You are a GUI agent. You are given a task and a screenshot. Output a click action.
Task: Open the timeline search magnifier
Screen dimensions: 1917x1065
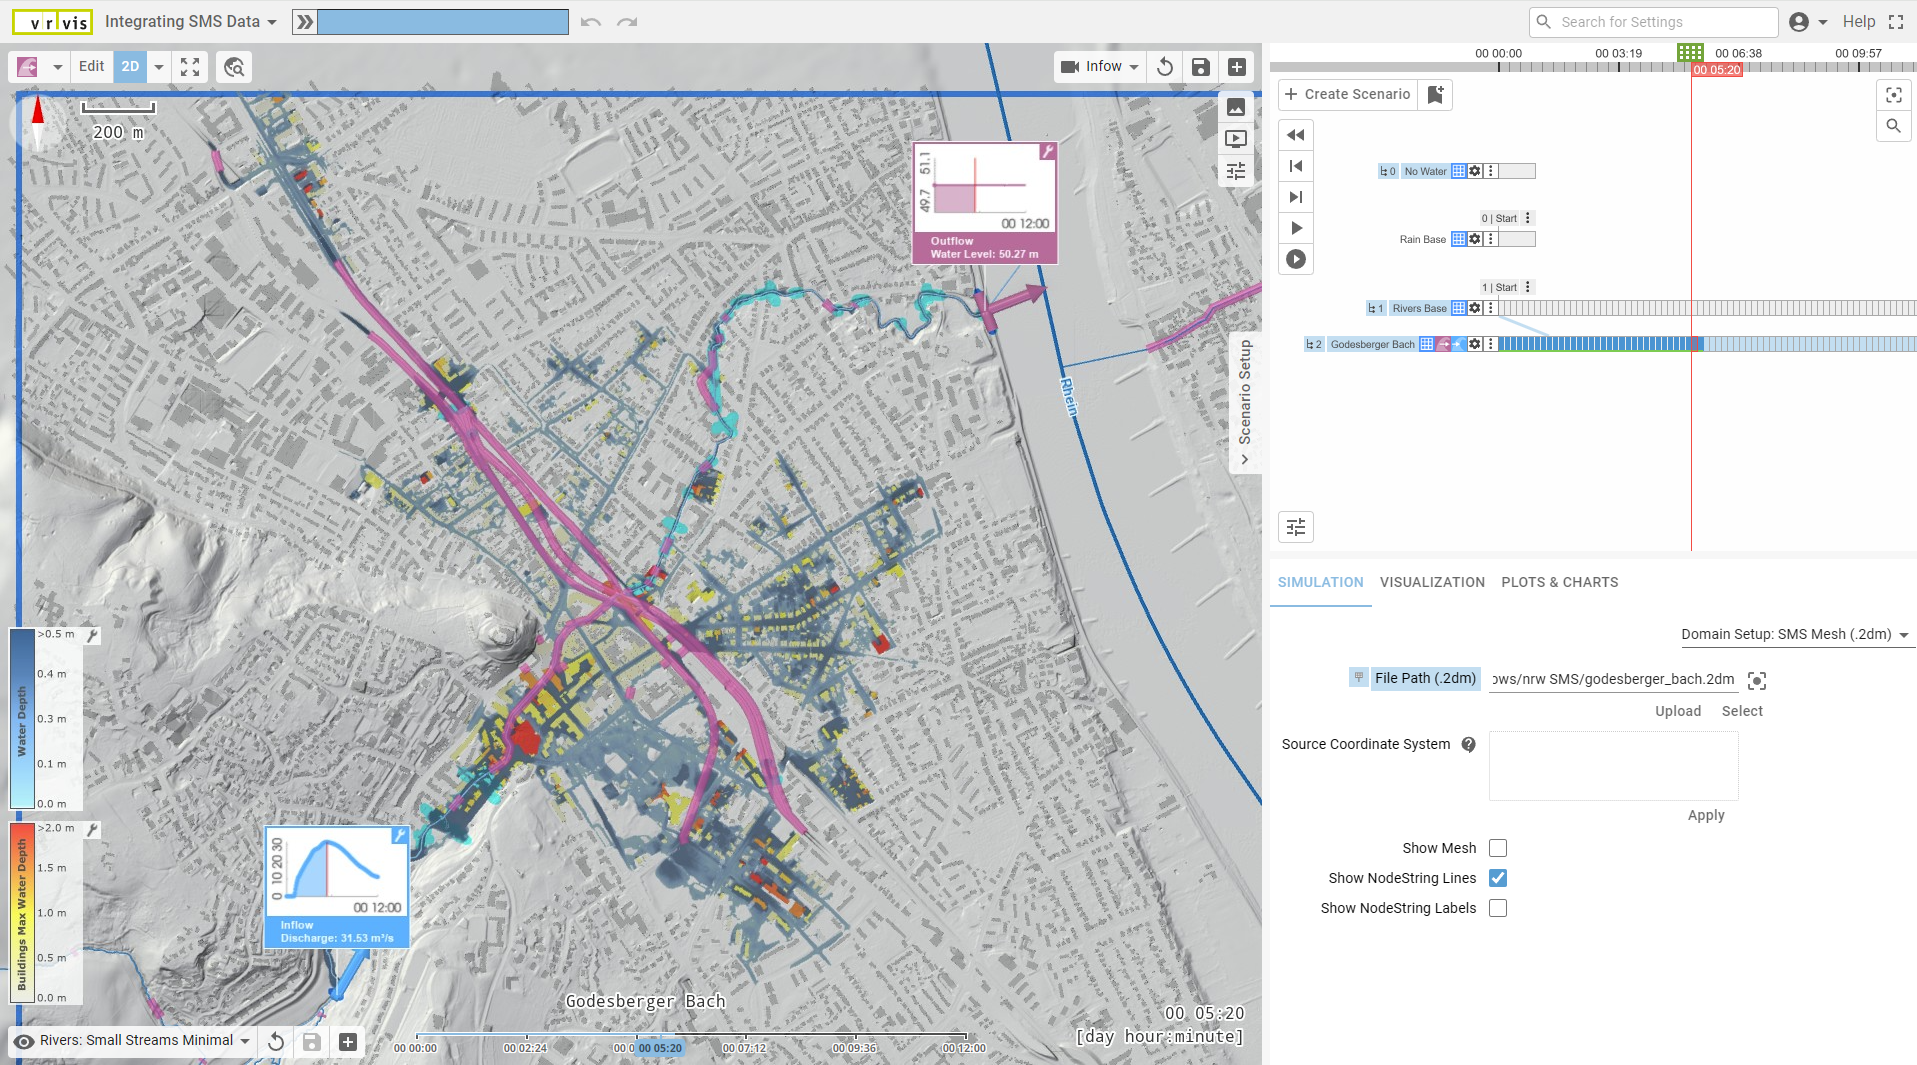1893,126
